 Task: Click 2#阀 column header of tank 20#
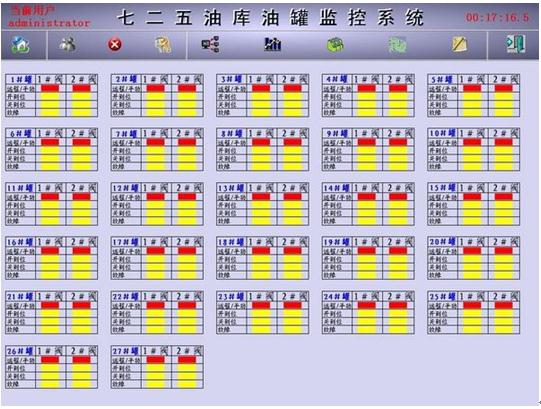[x=504, y=242]
